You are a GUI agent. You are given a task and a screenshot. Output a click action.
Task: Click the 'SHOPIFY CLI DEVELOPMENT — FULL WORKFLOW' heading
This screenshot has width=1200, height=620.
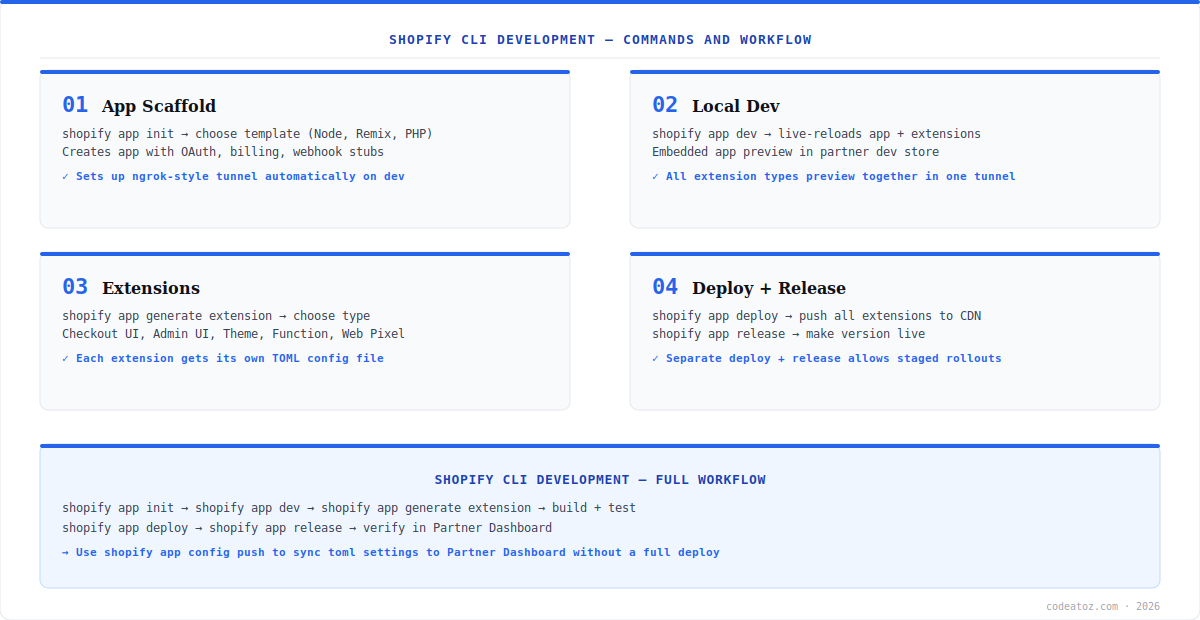coord(600,480)
